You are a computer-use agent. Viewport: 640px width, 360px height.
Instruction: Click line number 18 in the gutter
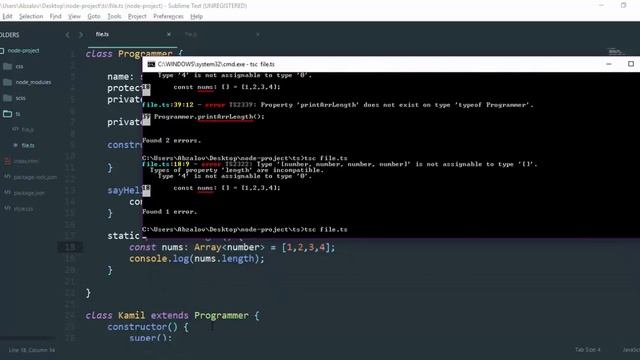pyautogui.click(x=70, y=247)
